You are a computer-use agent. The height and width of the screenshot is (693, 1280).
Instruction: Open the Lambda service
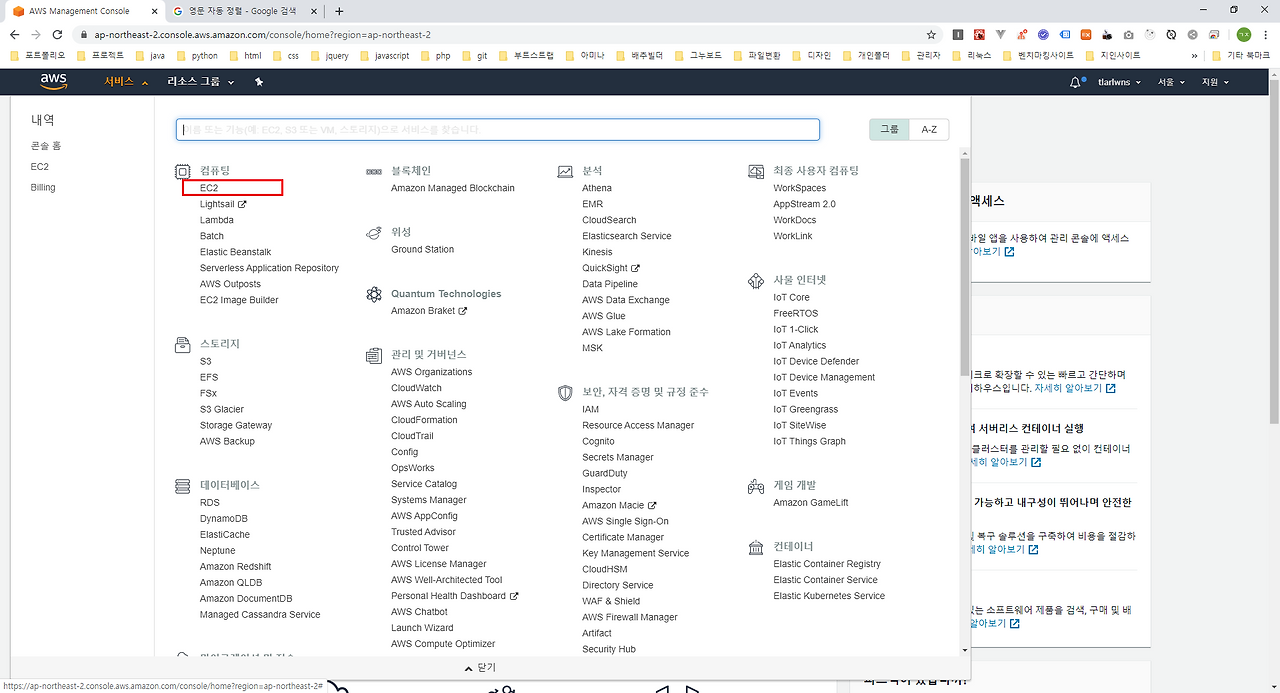217,220
